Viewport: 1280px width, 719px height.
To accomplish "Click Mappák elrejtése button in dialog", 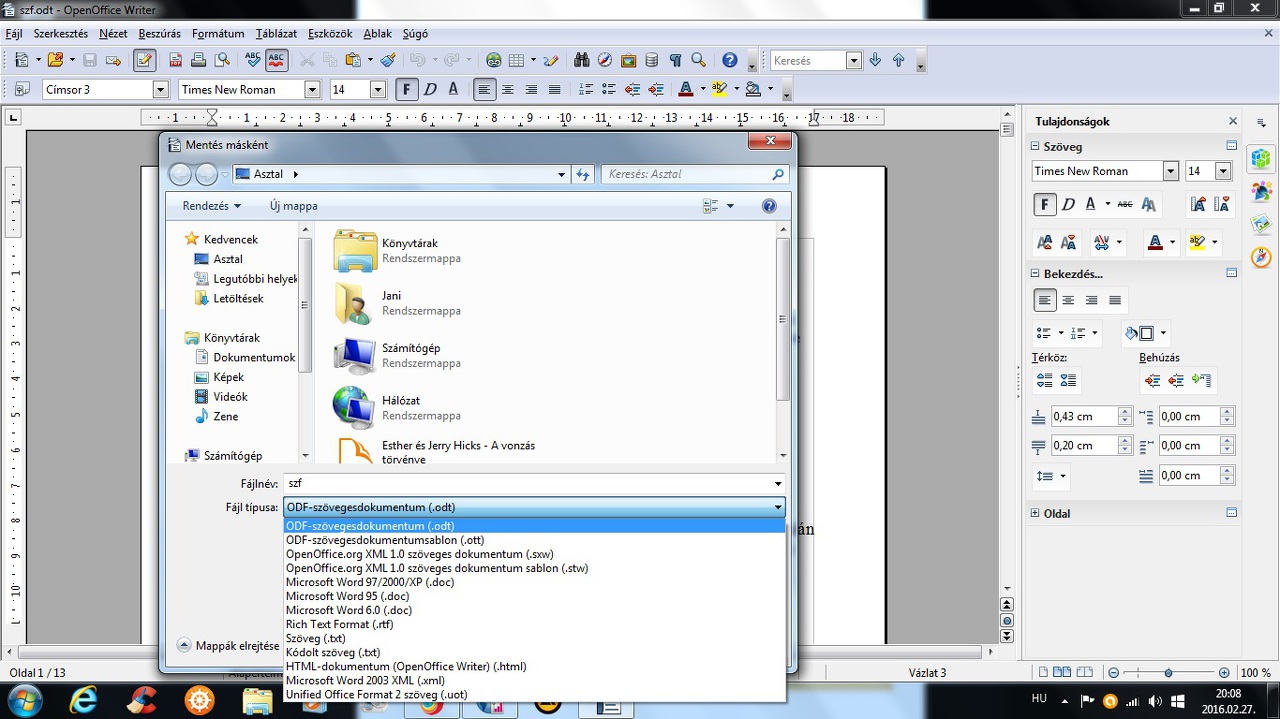I will [228, 646].
